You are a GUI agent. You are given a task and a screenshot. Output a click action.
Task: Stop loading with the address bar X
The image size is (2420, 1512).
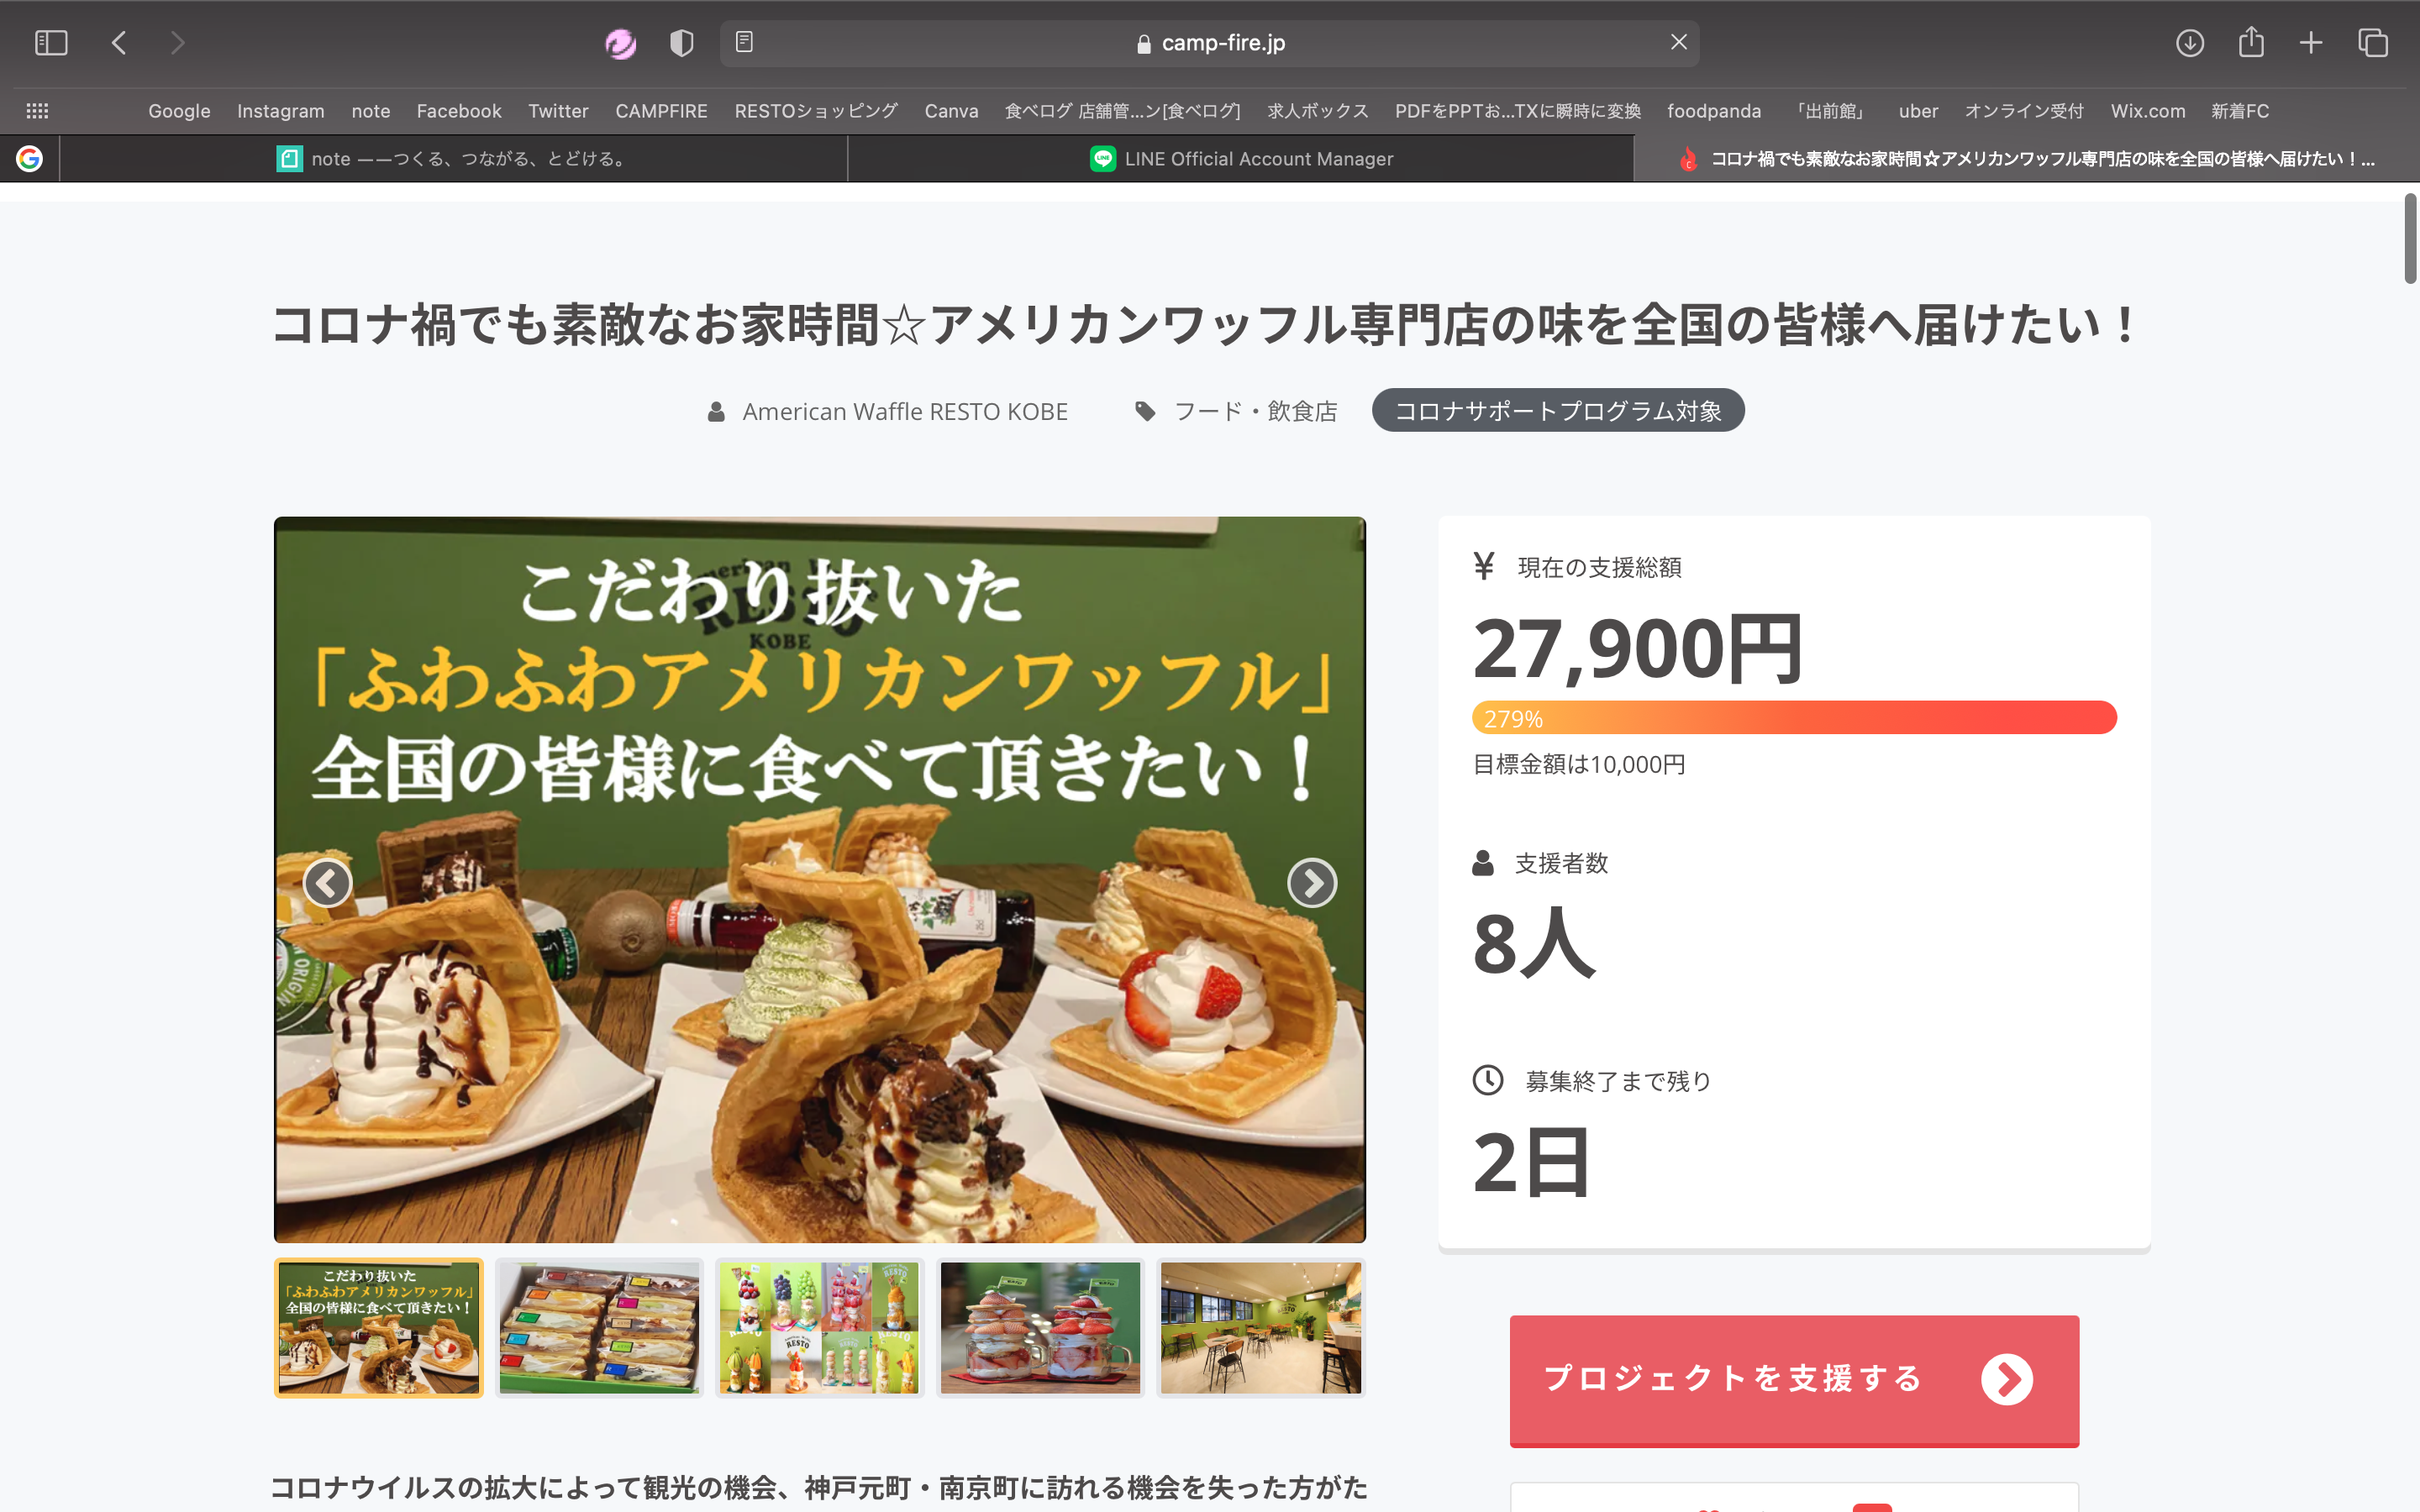[1678, 42]
